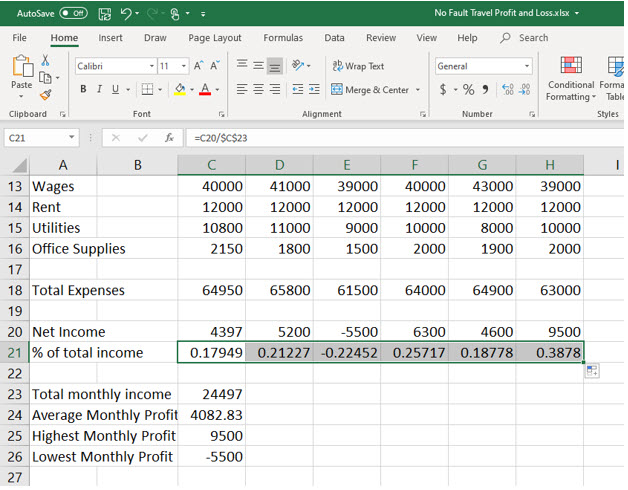Click the Comma Style icon
The width and height of the screenshot is (628, 490).
click(485, 89)
